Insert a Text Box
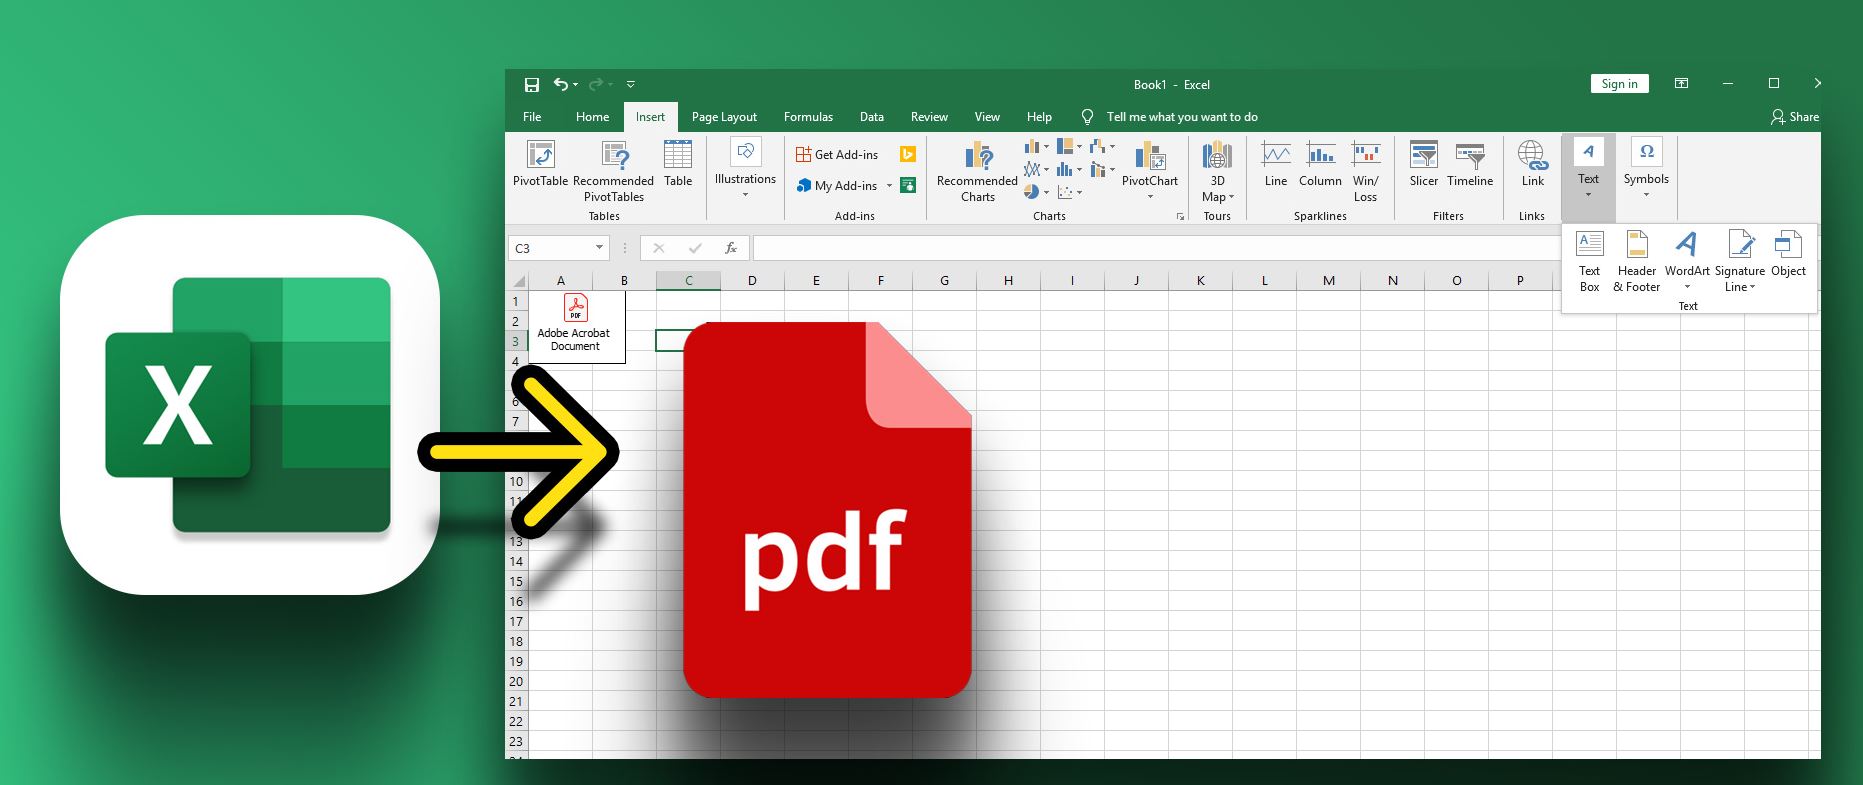1863x785 pixels. (x=1589, y=261)
